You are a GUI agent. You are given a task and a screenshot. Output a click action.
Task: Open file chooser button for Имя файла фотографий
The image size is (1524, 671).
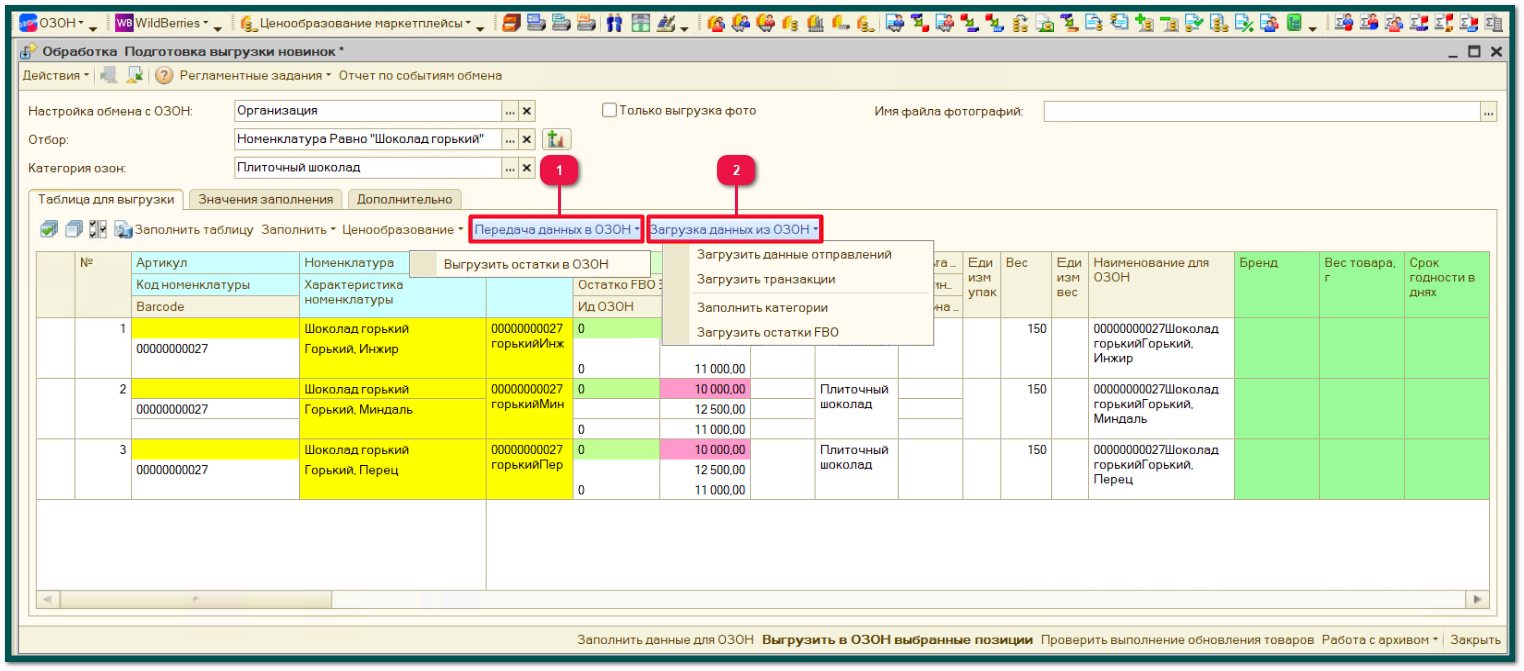[1489, 112]
